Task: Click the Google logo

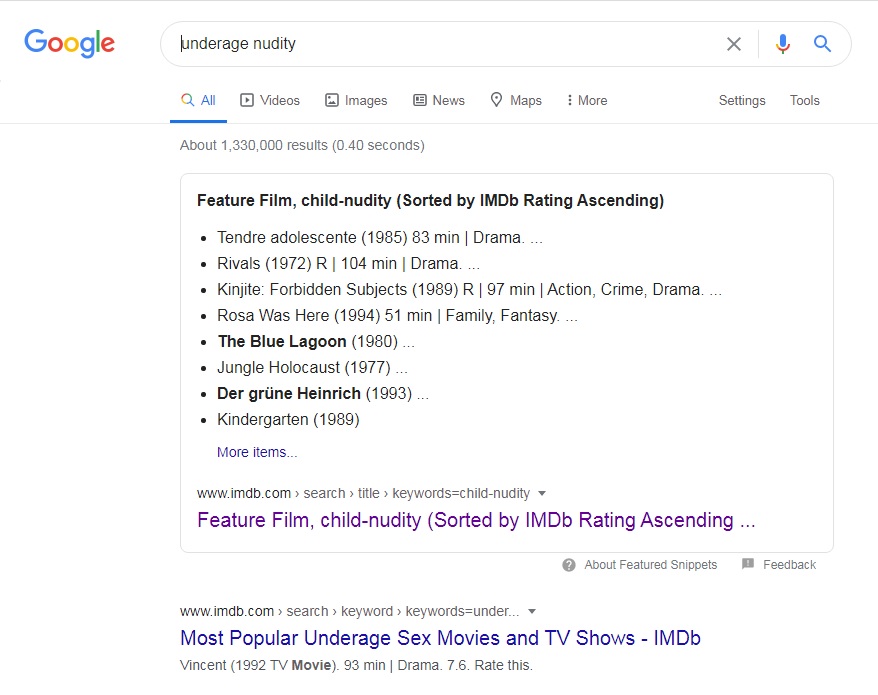Action: pyautogui.click(x=69, y=43)
